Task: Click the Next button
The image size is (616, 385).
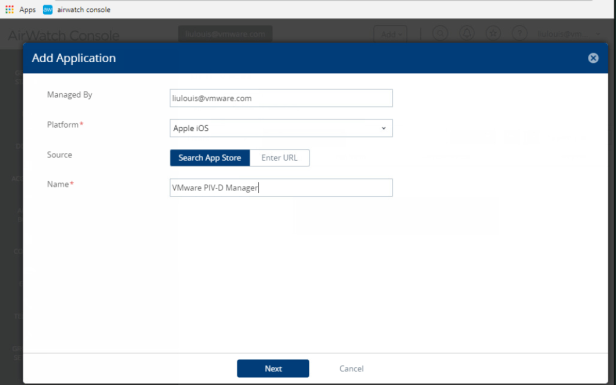Action: point(273,368)
